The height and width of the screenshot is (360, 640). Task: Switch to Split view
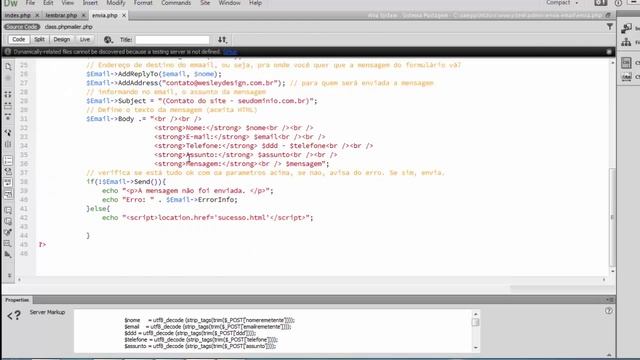39,40
